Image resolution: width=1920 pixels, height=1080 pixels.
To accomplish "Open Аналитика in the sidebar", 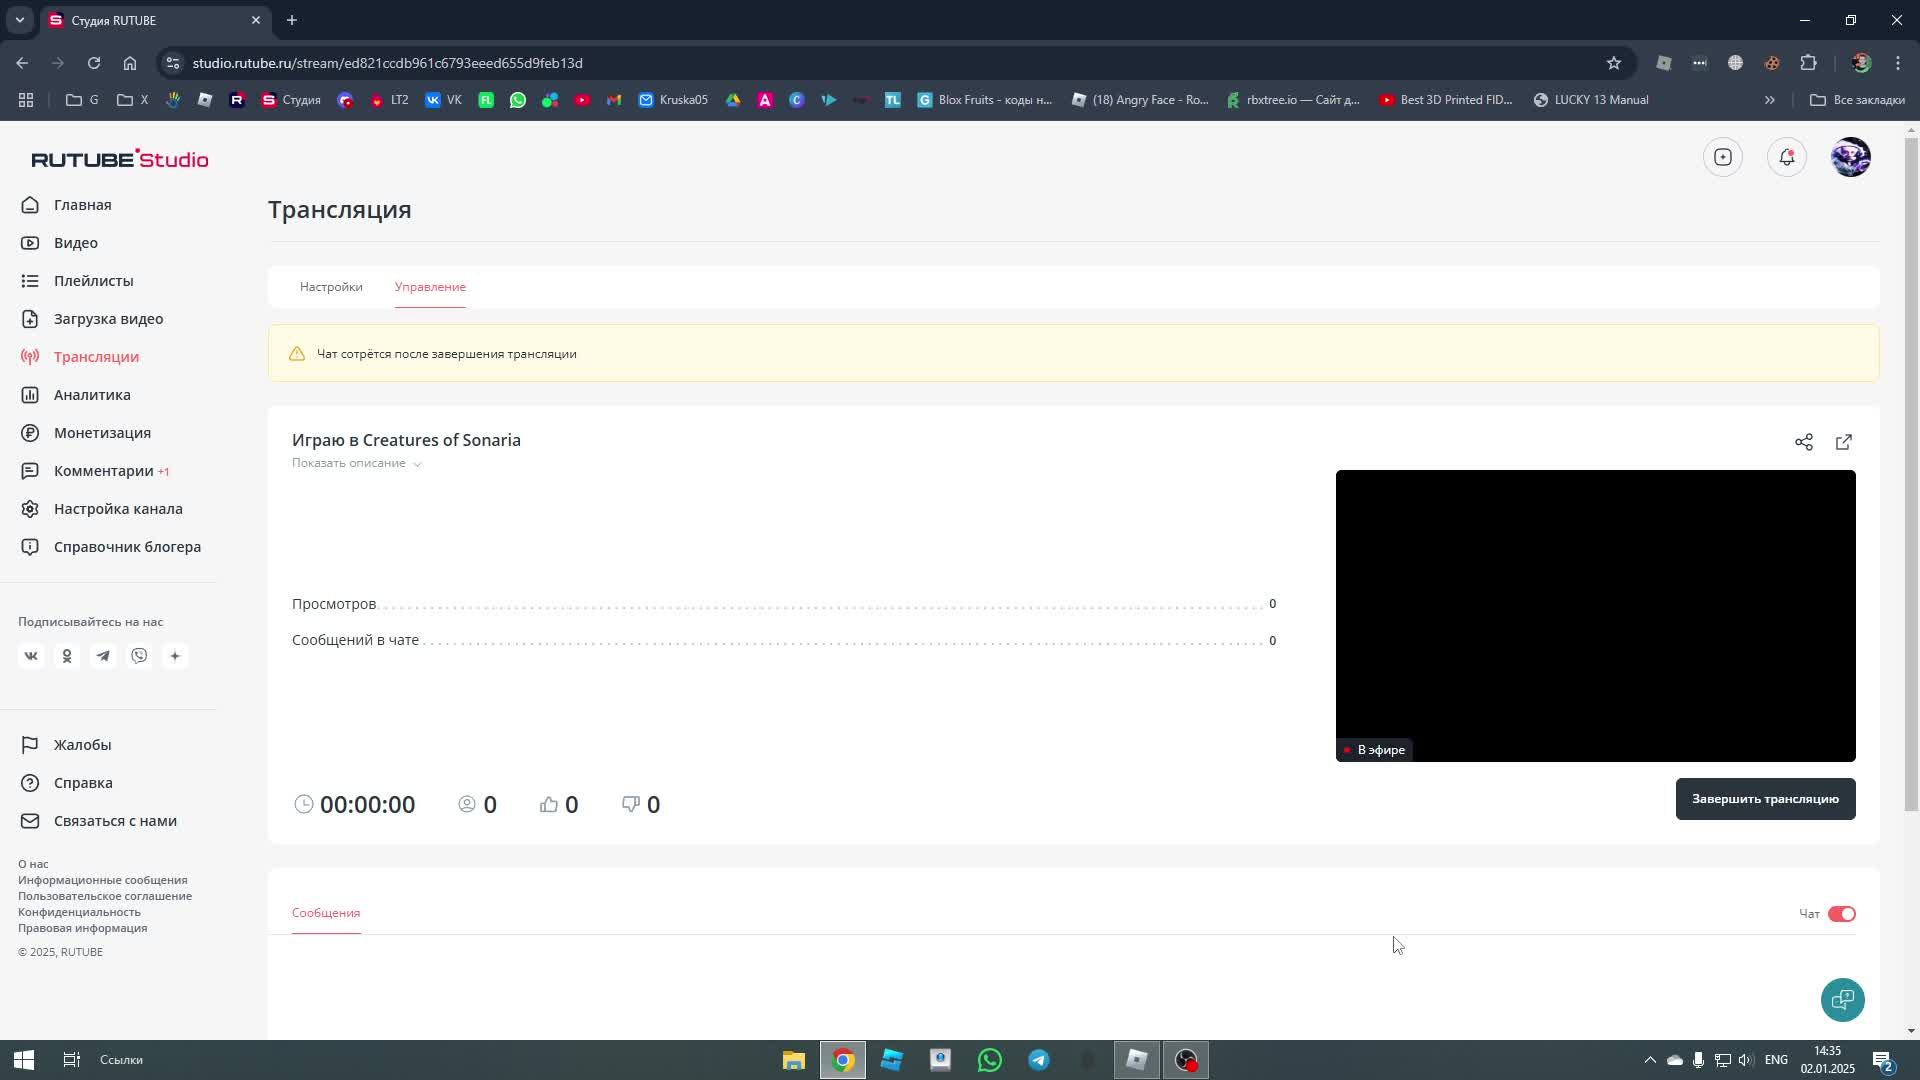I will pyautogui.click(x=92, y=395).
